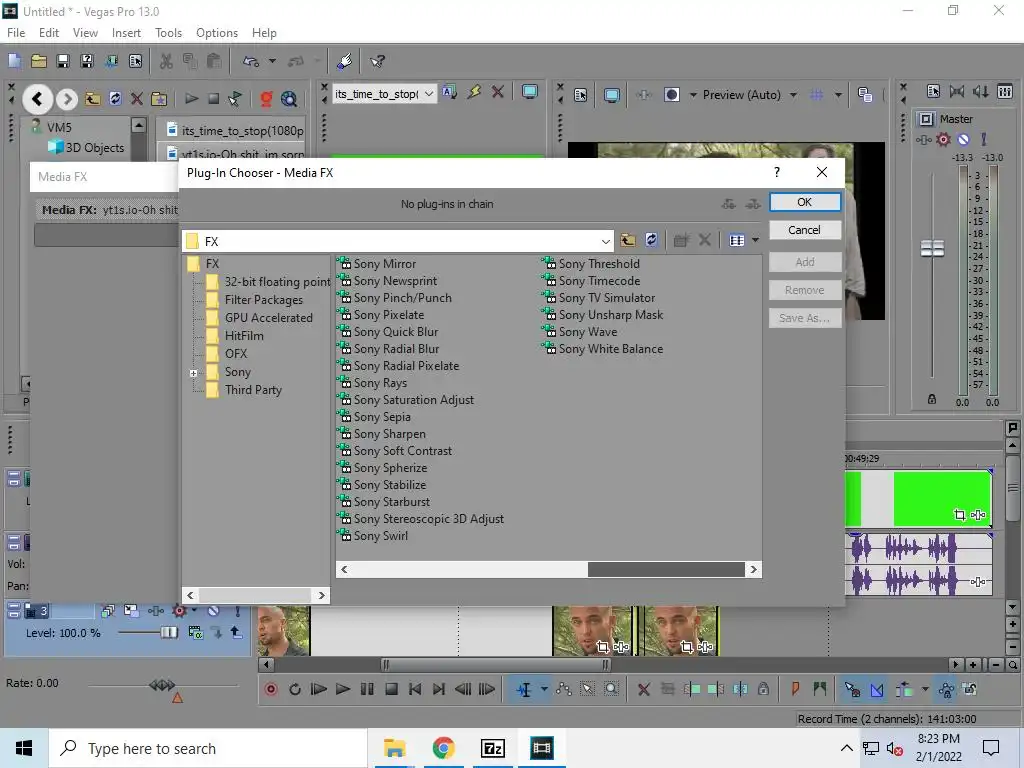Click Cancel in the Plug-In Chooser
Image resolution: width=1024 pixels, height=768 pixels.
(805, 230)
